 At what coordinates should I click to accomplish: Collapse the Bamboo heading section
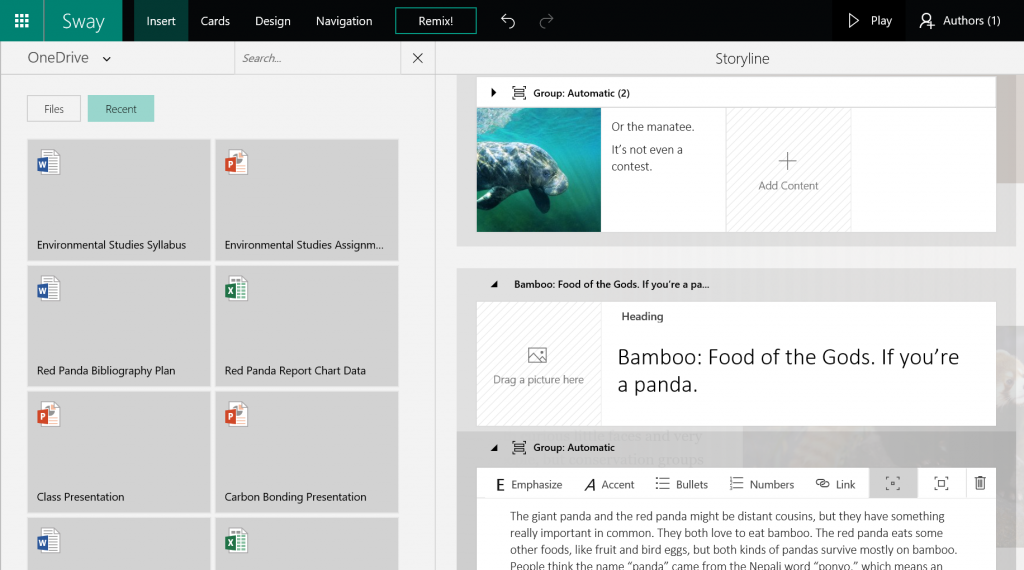[493, 285]
